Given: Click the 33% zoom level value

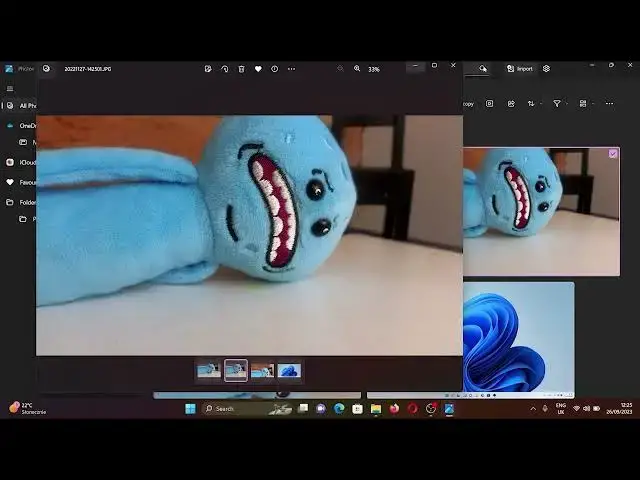Looking at the screenshot, I should point(374,69).
